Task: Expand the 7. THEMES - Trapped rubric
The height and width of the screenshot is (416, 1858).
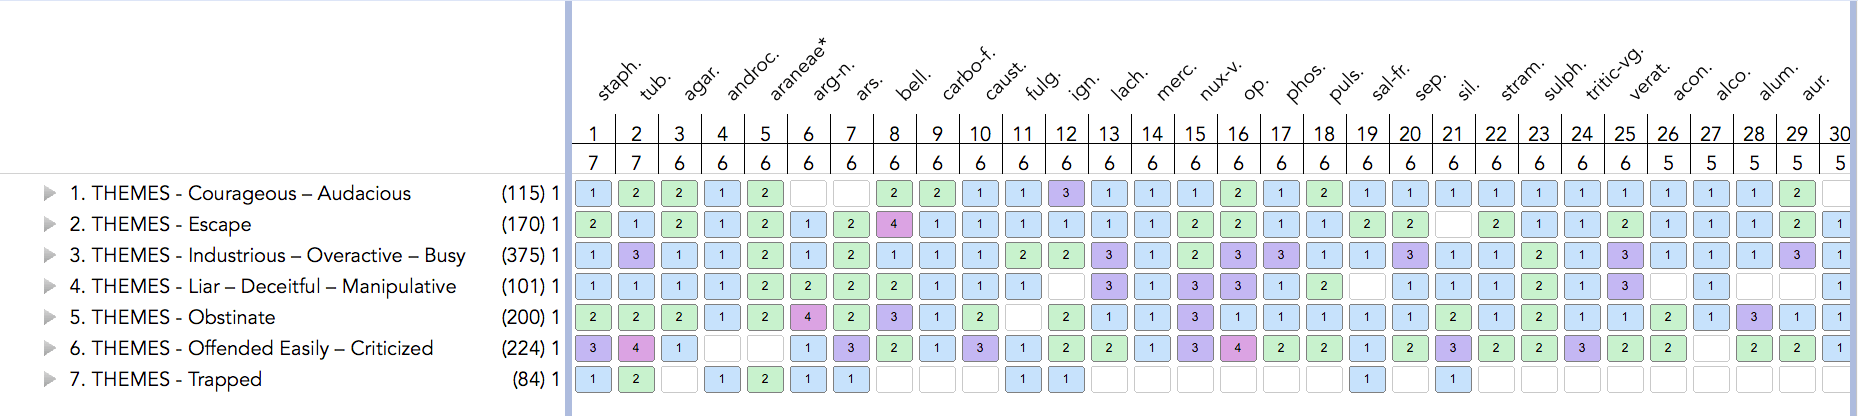Action: click(x=49, y=379)
